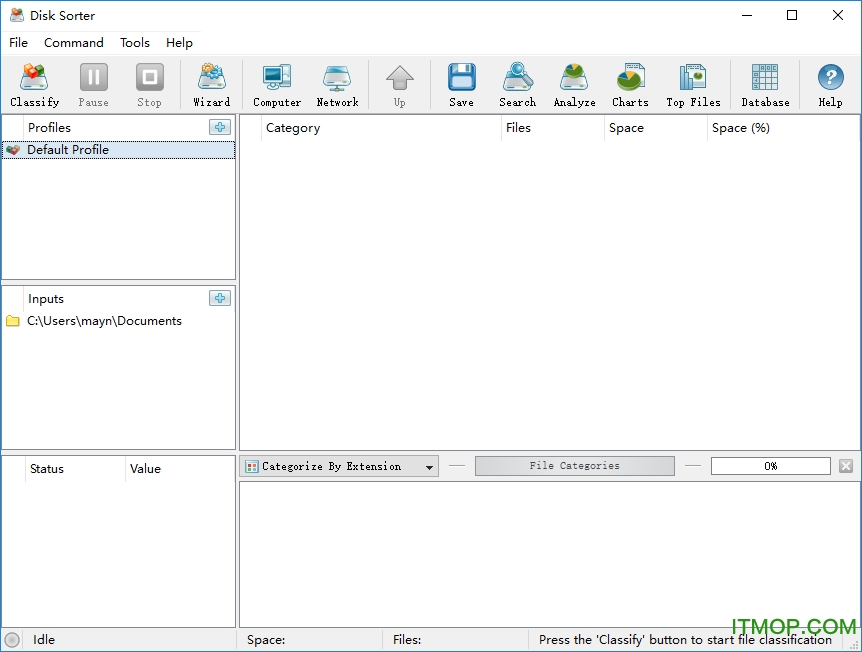Maximize the Disk Sorter window
The width and height of the screenshot is (862, 652).
[792, 15]
